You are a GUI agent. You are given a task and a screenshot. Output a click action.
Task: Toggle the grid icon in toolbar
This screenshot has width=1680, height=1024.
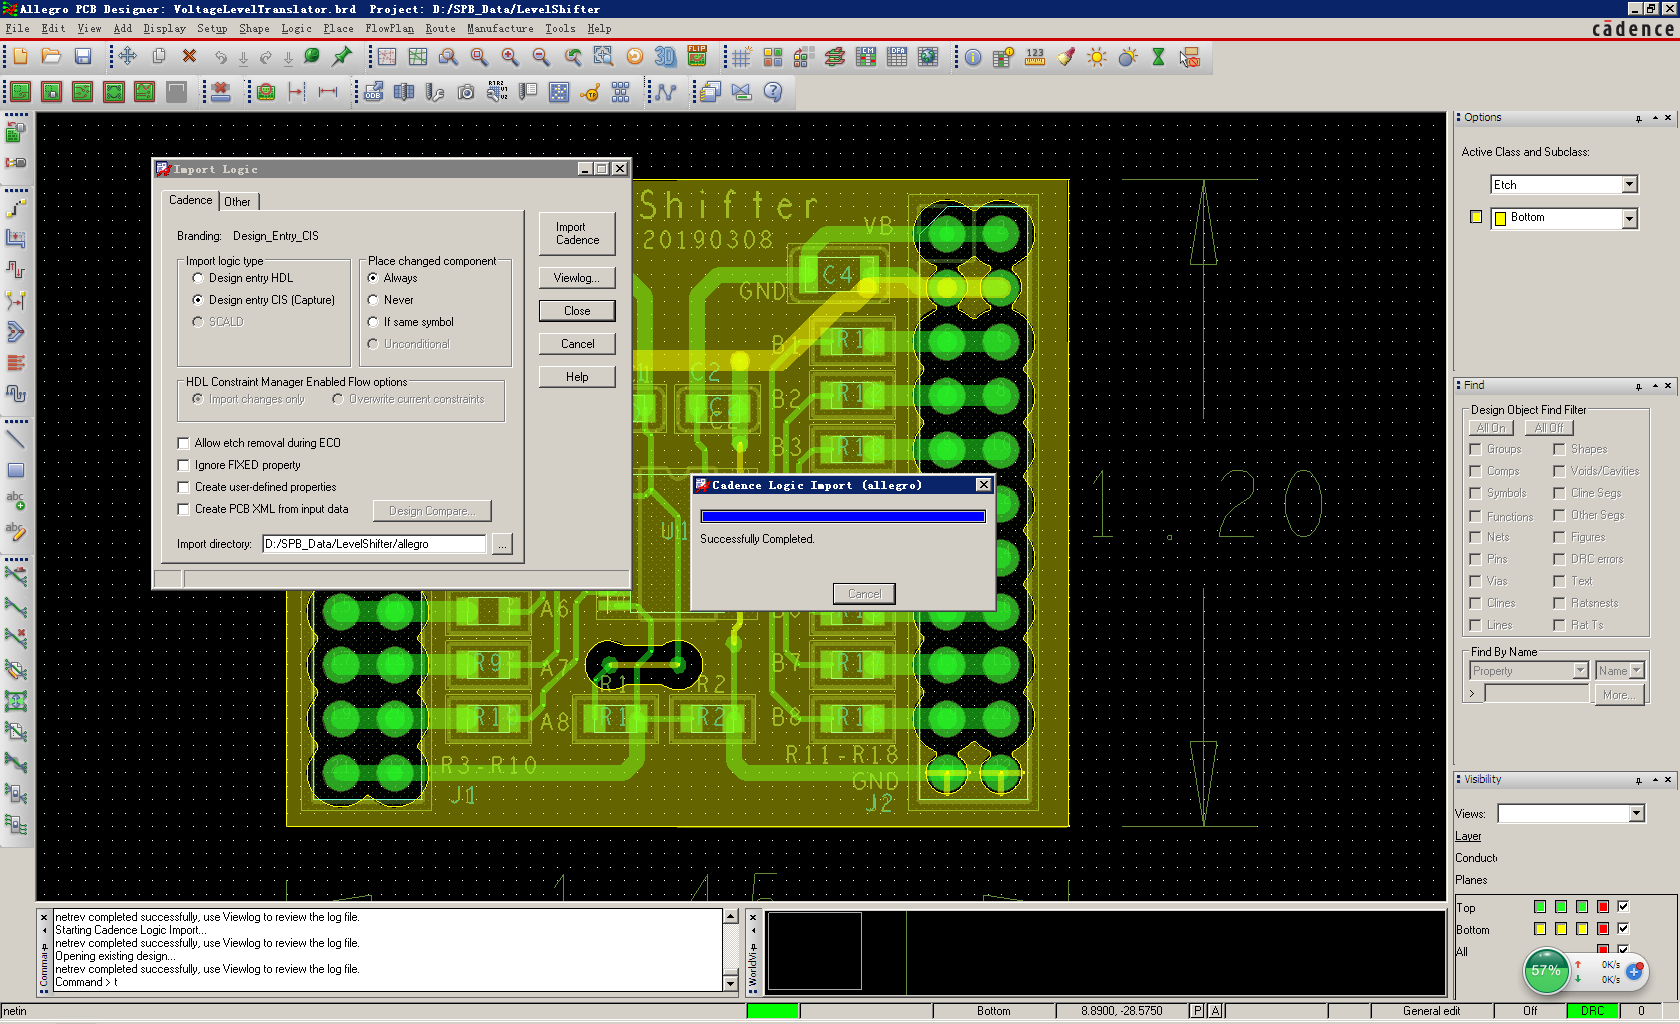click(x=741, y=57)
